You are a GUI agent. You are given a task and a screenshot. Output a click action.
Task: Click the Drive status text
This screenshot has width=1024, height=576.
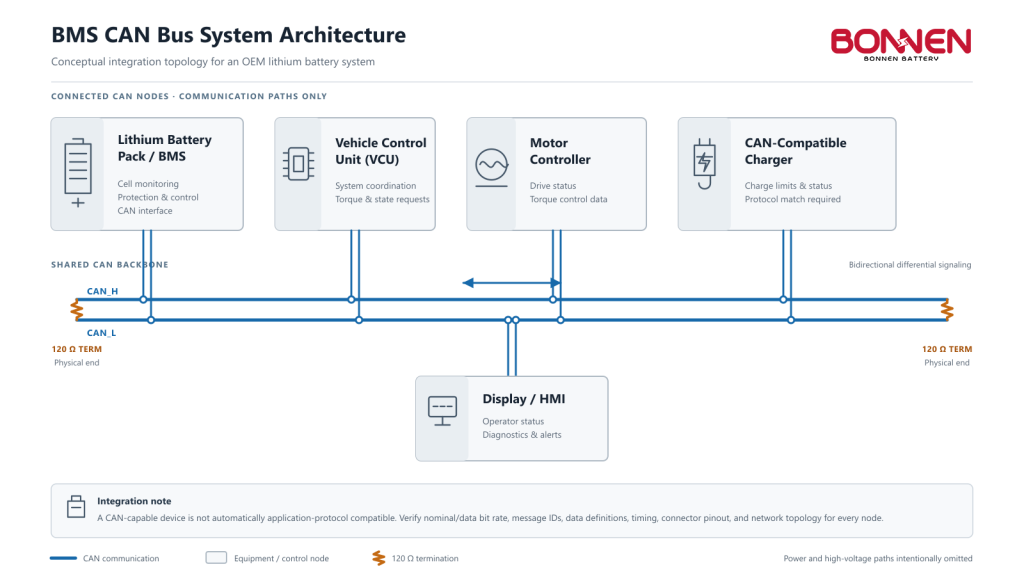[x=553, y=186]
